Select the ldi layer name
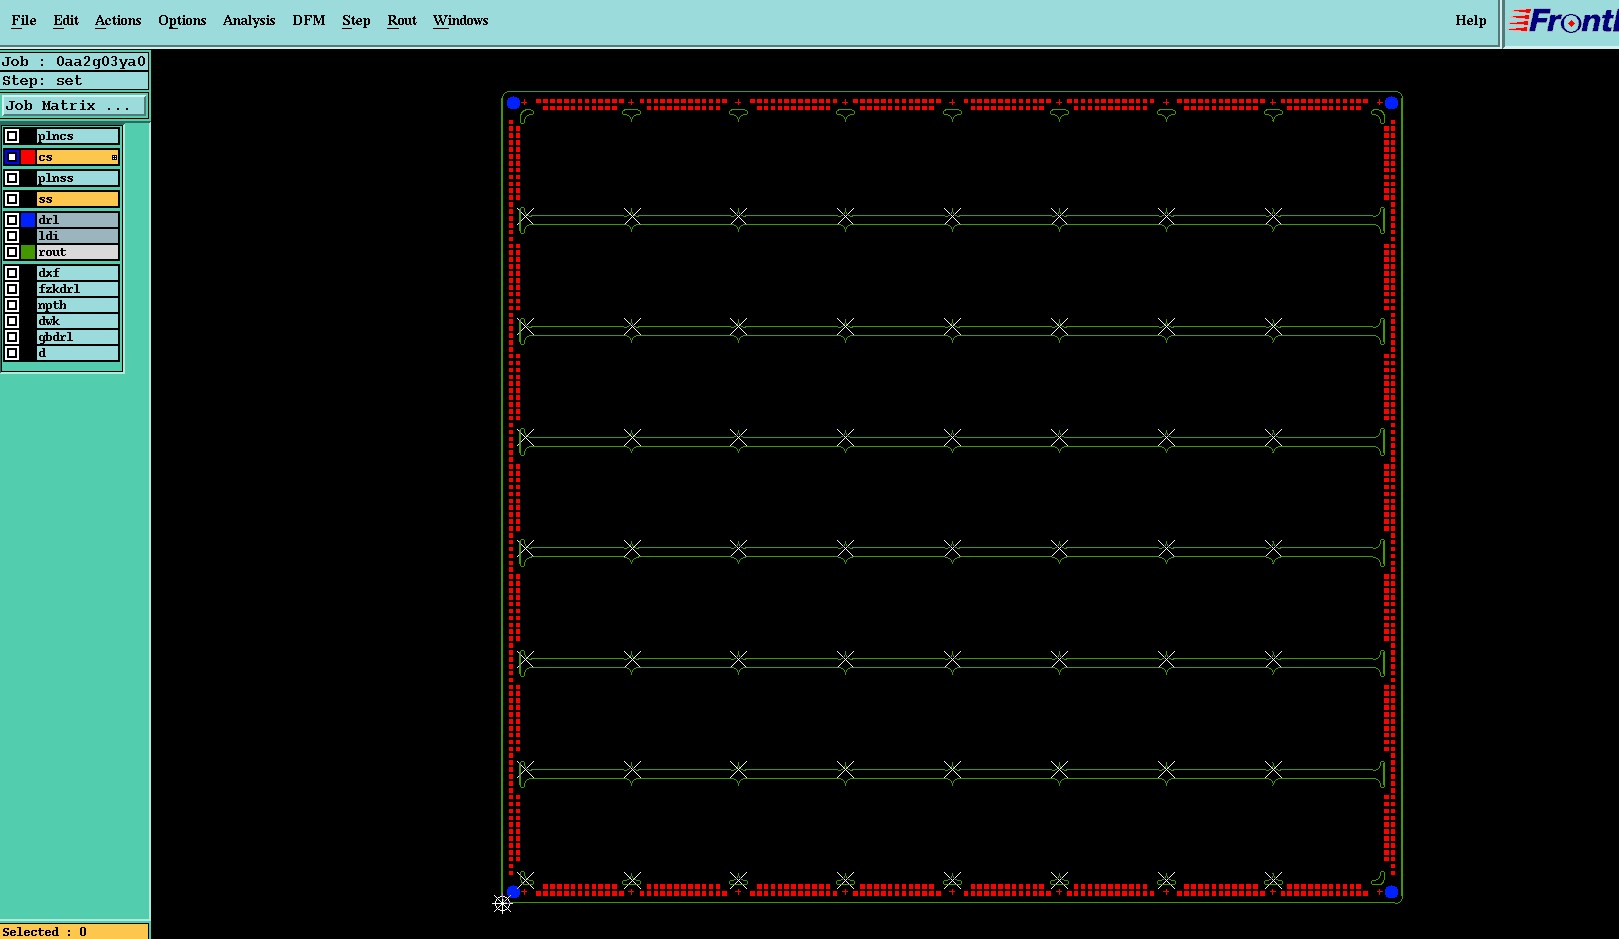 pos(78,236)
